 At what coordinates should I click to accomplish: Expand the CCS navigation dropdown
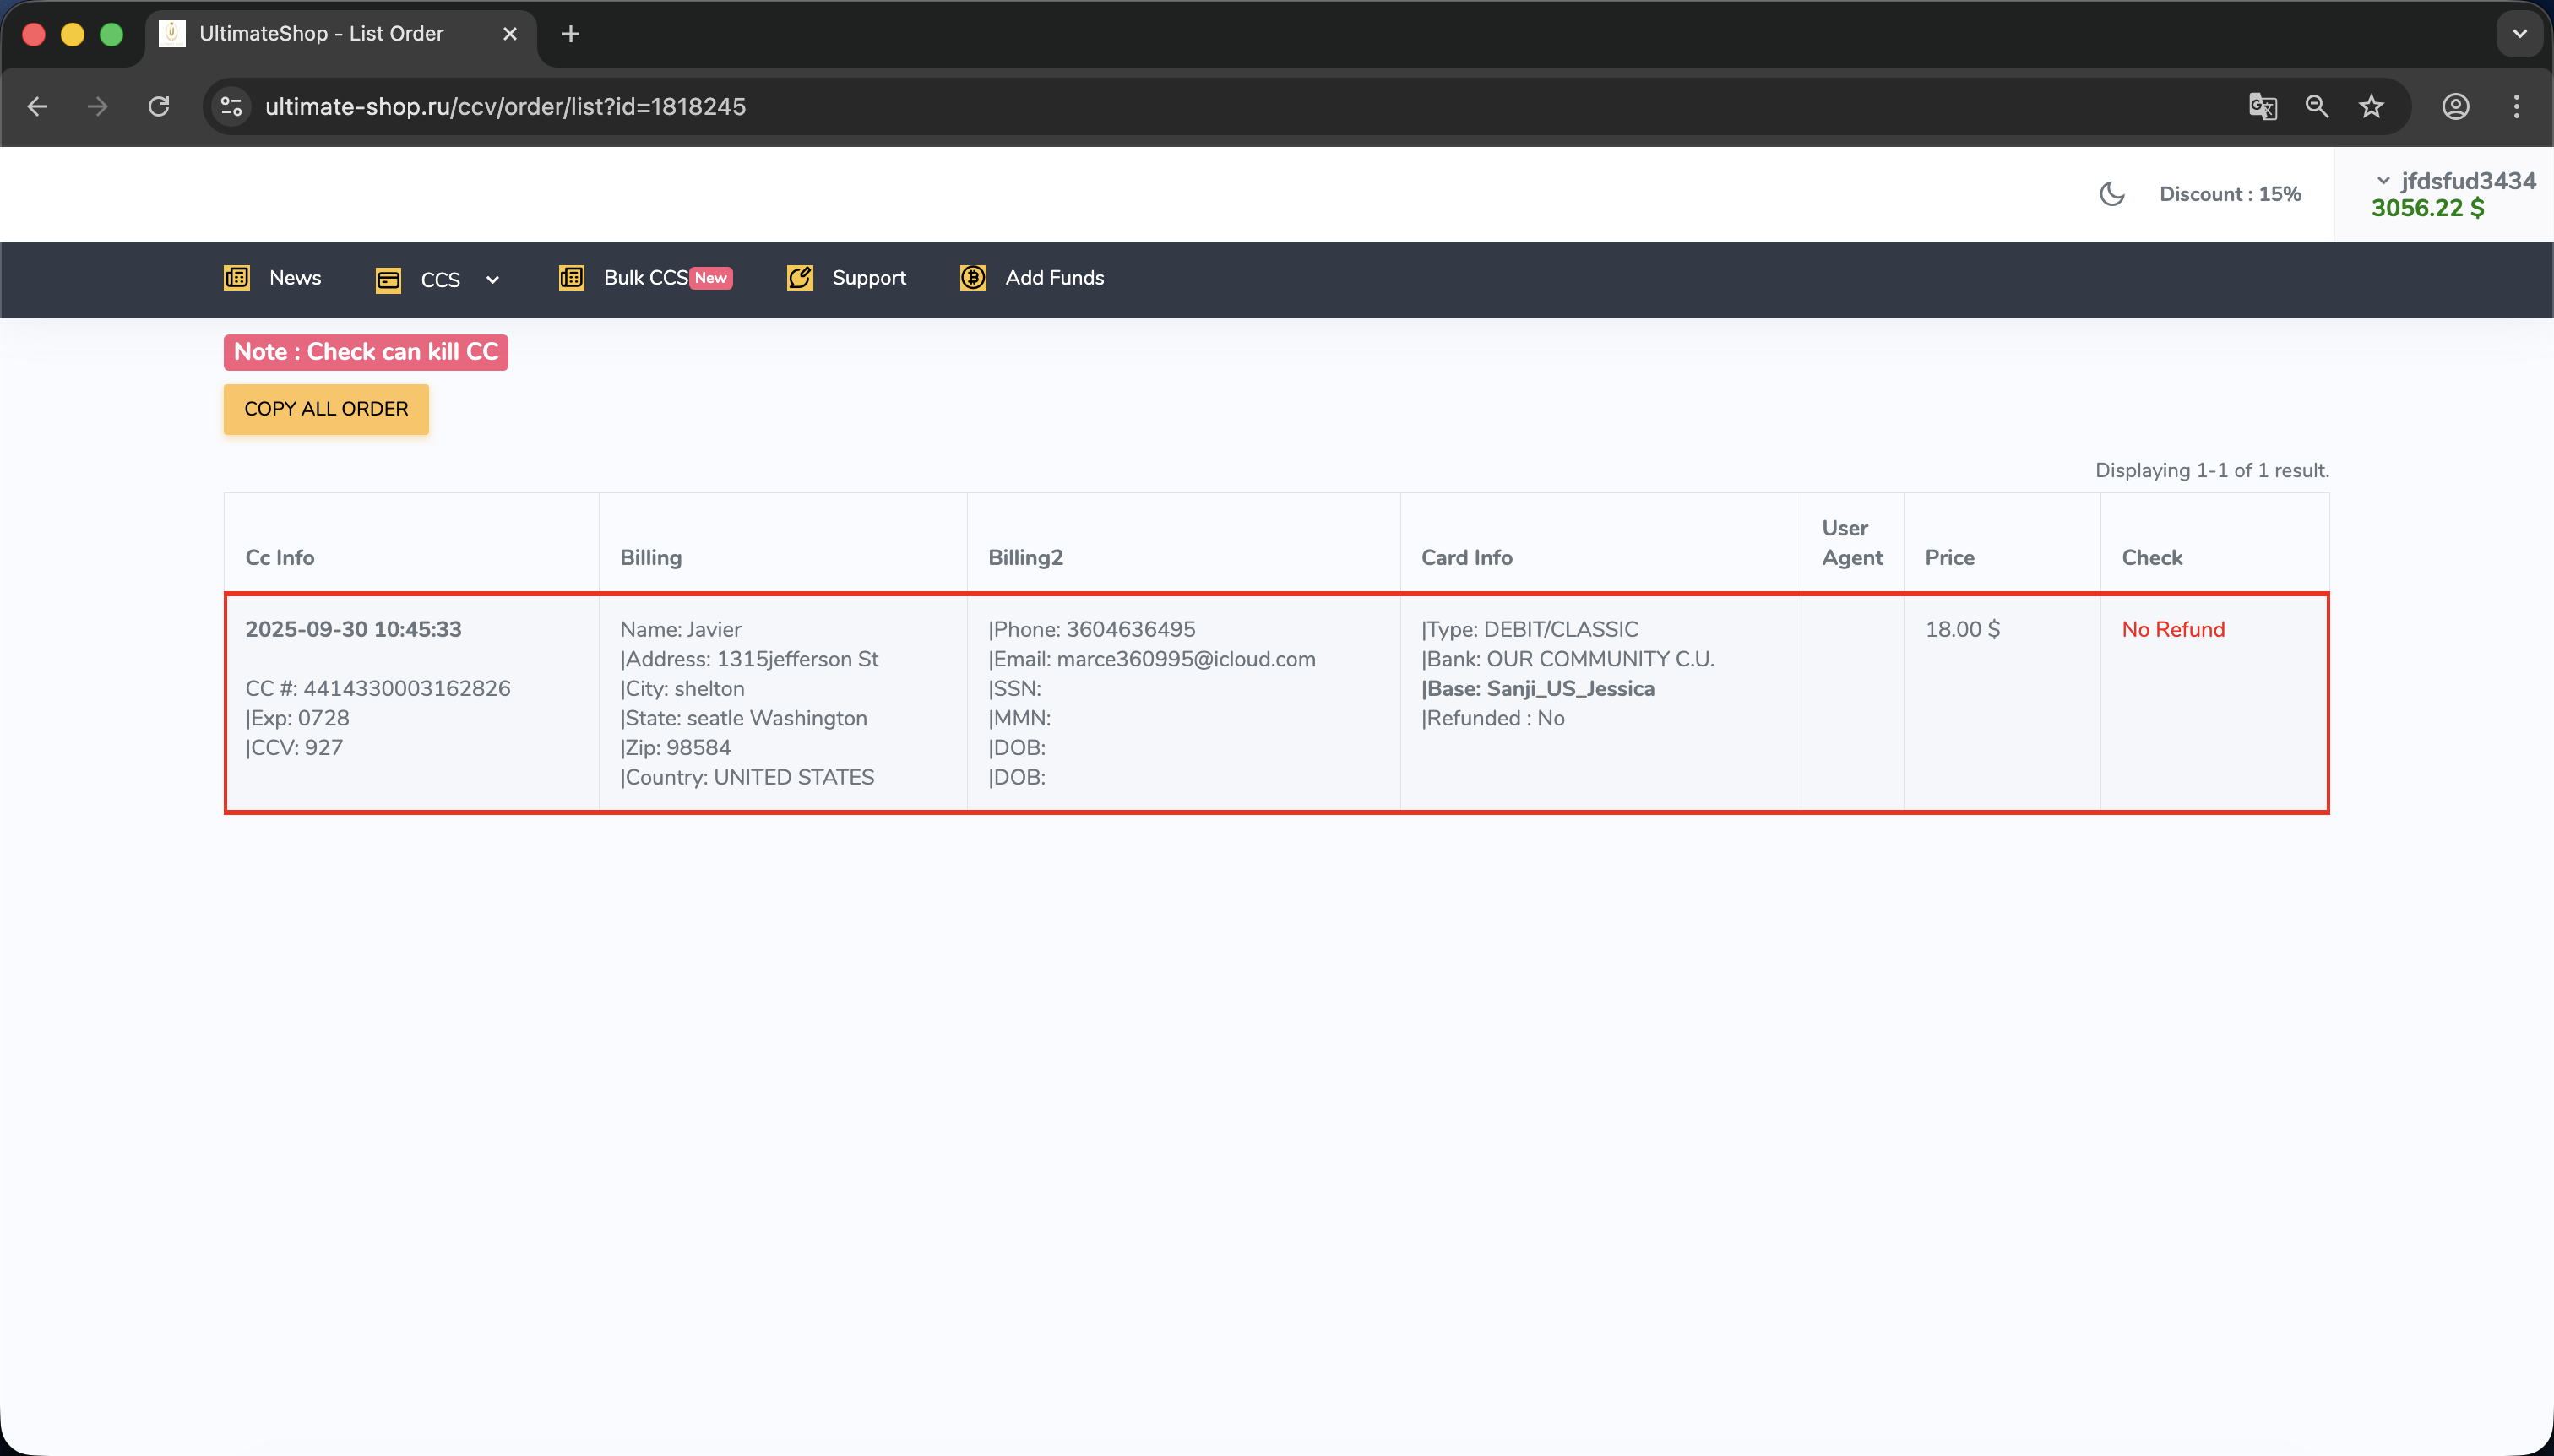pos(438,280)
